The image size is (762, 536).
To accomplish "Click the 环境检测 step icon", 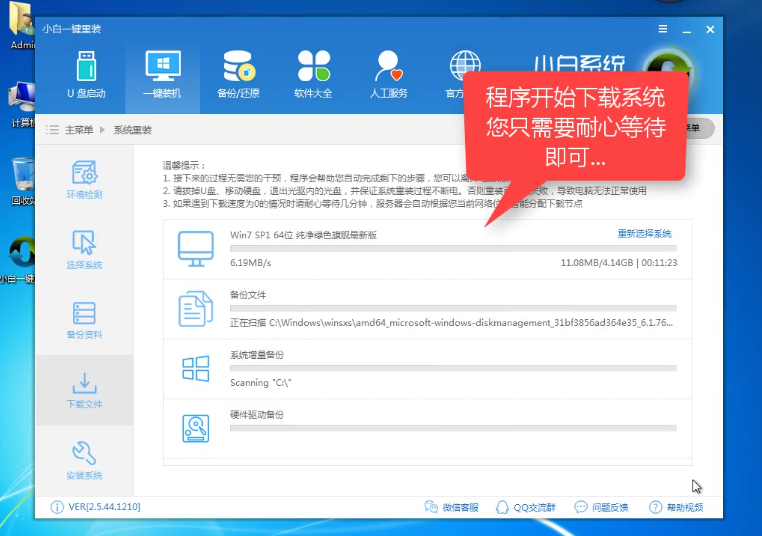I will pyautogui.click(x=84, y=180).
